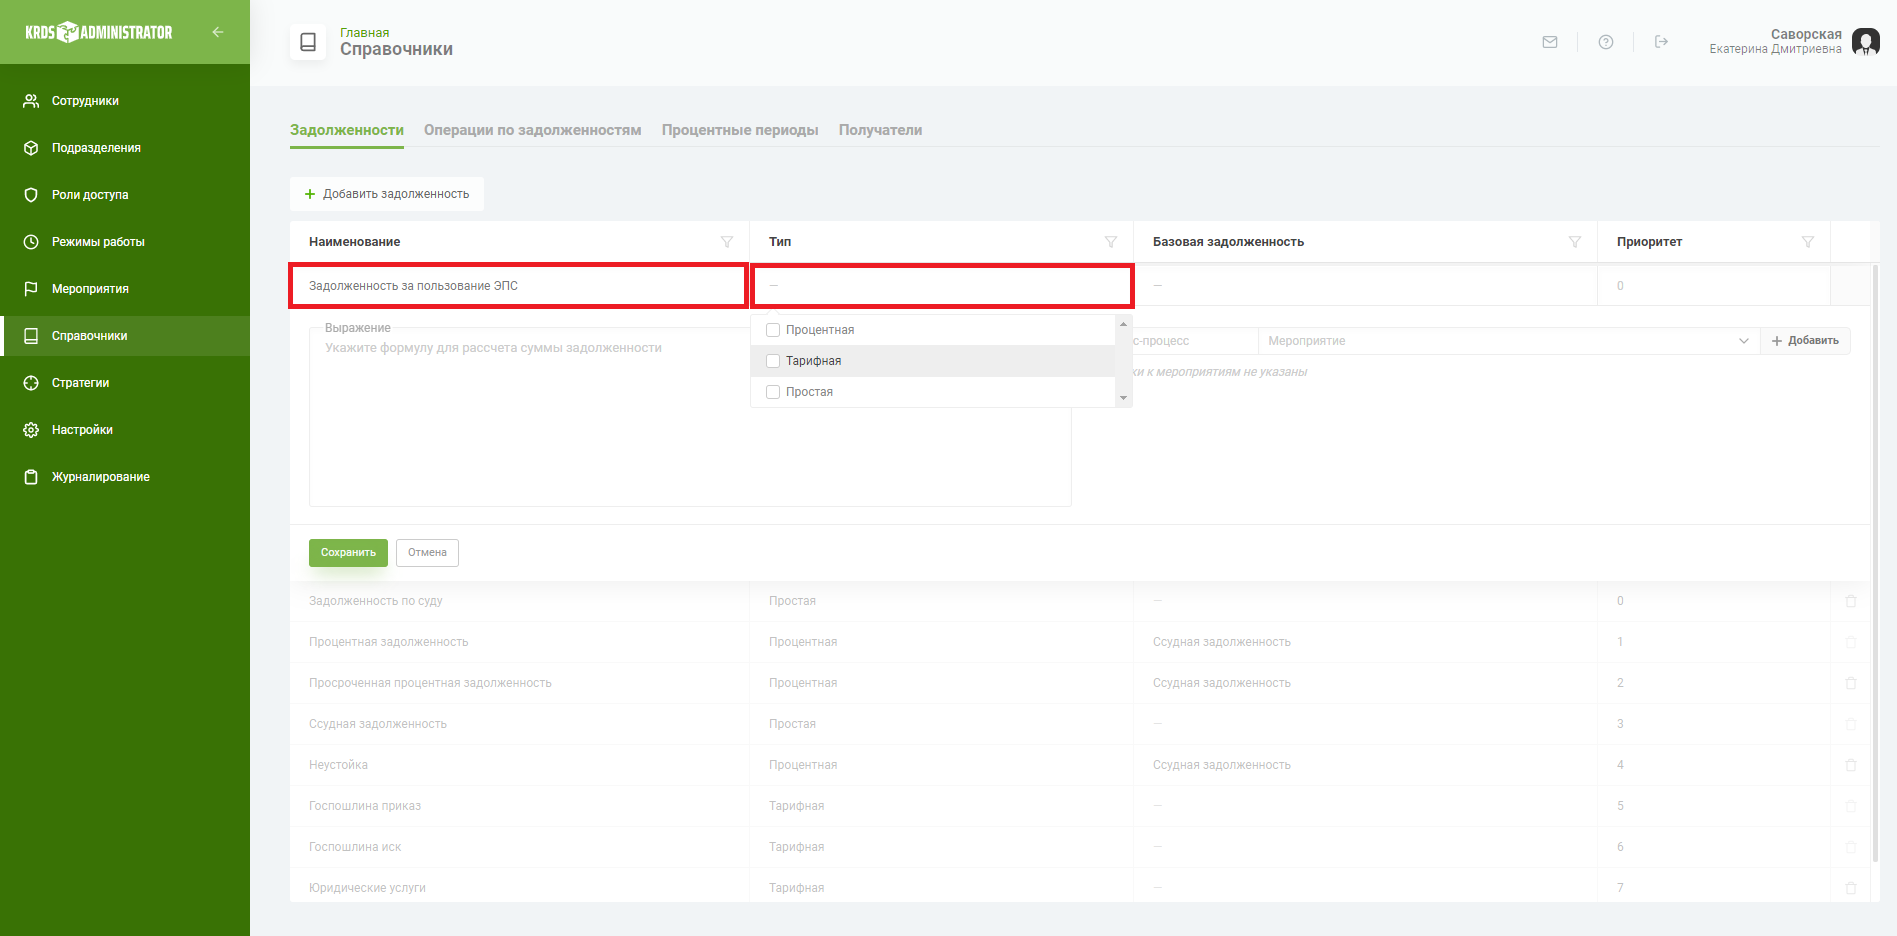
Task: Open Мероприятия section in sidebar
Action: 90,289
